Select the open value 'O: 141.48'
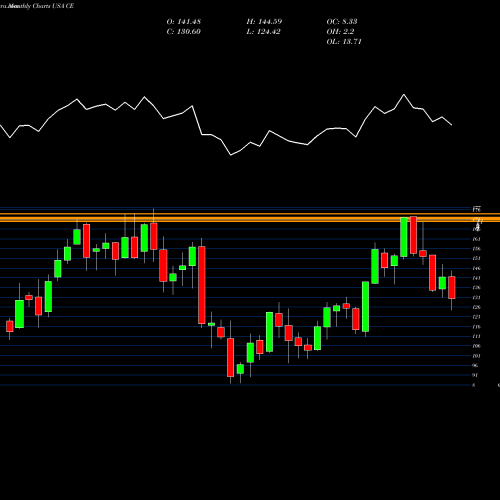This screenshot has width=500, height=500. (184, 22)
